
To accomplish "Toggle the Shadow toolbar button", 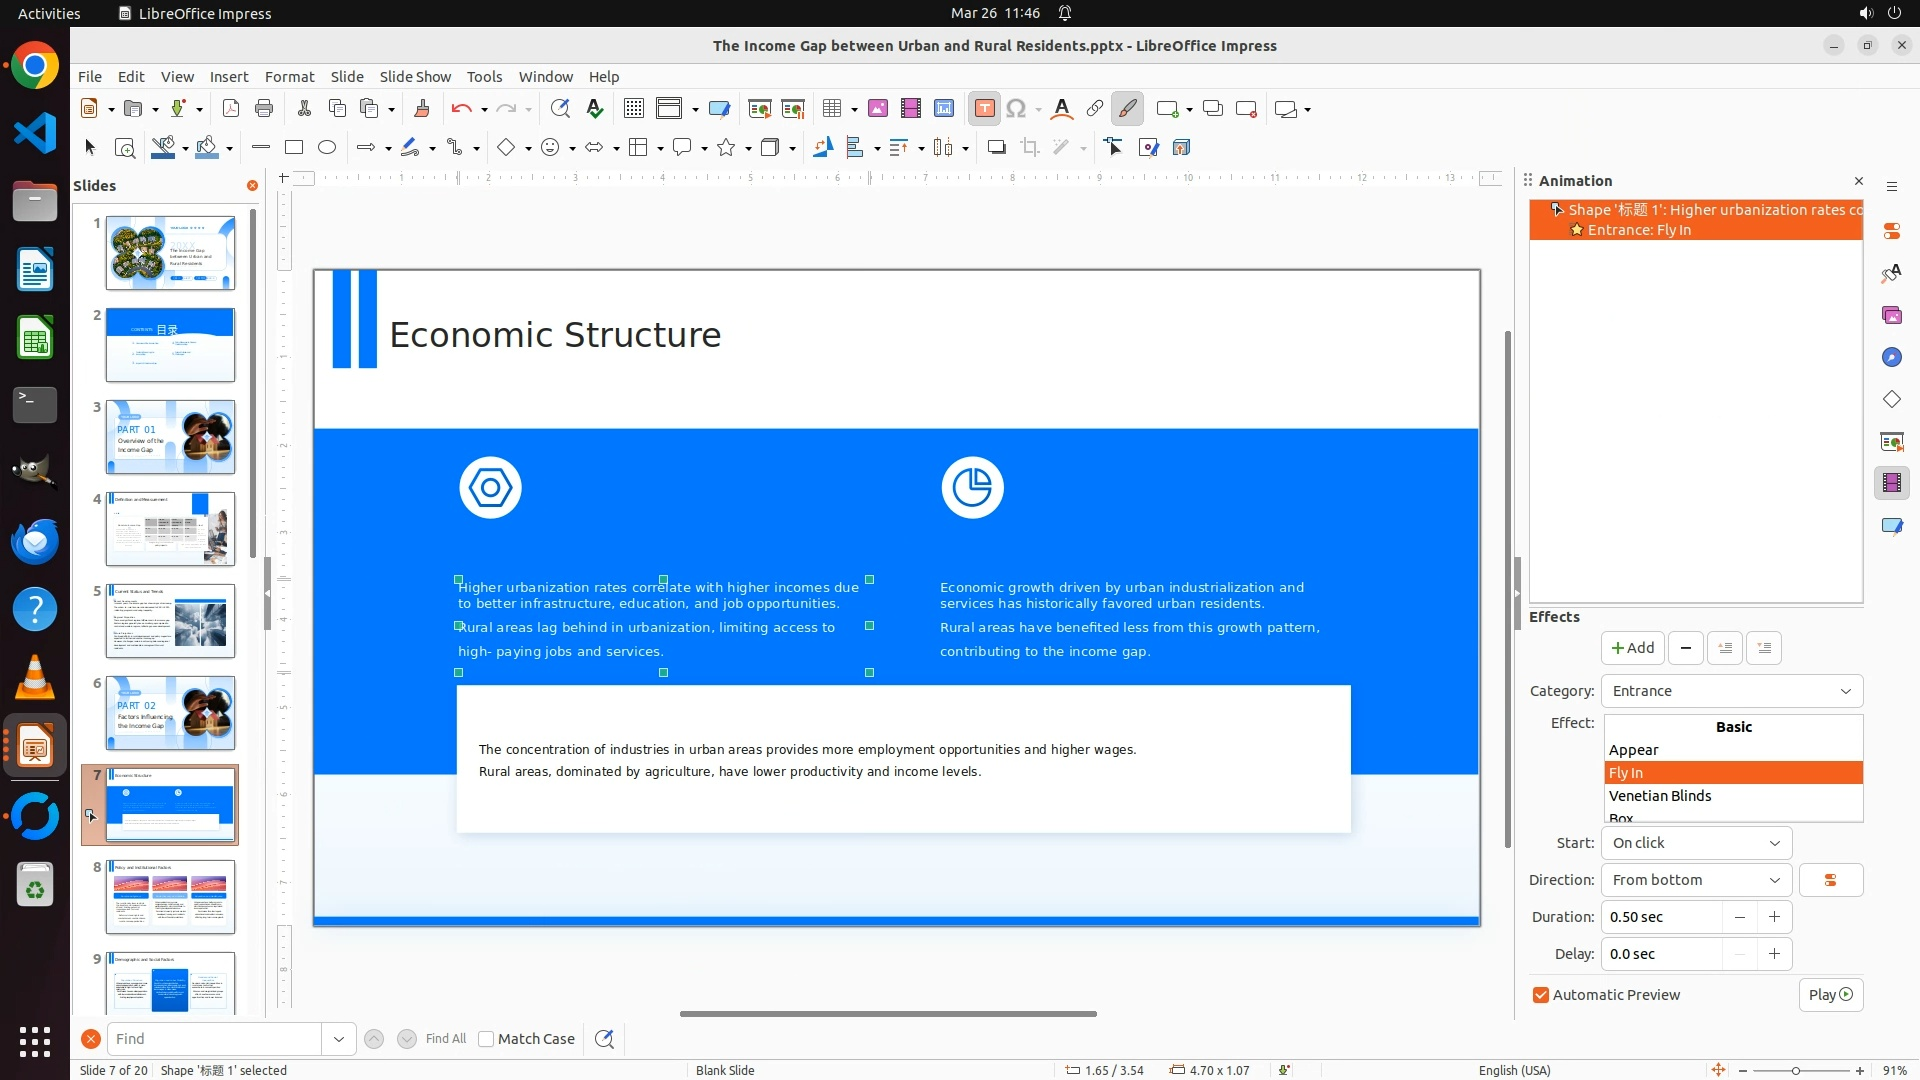I will click(996, 148).
